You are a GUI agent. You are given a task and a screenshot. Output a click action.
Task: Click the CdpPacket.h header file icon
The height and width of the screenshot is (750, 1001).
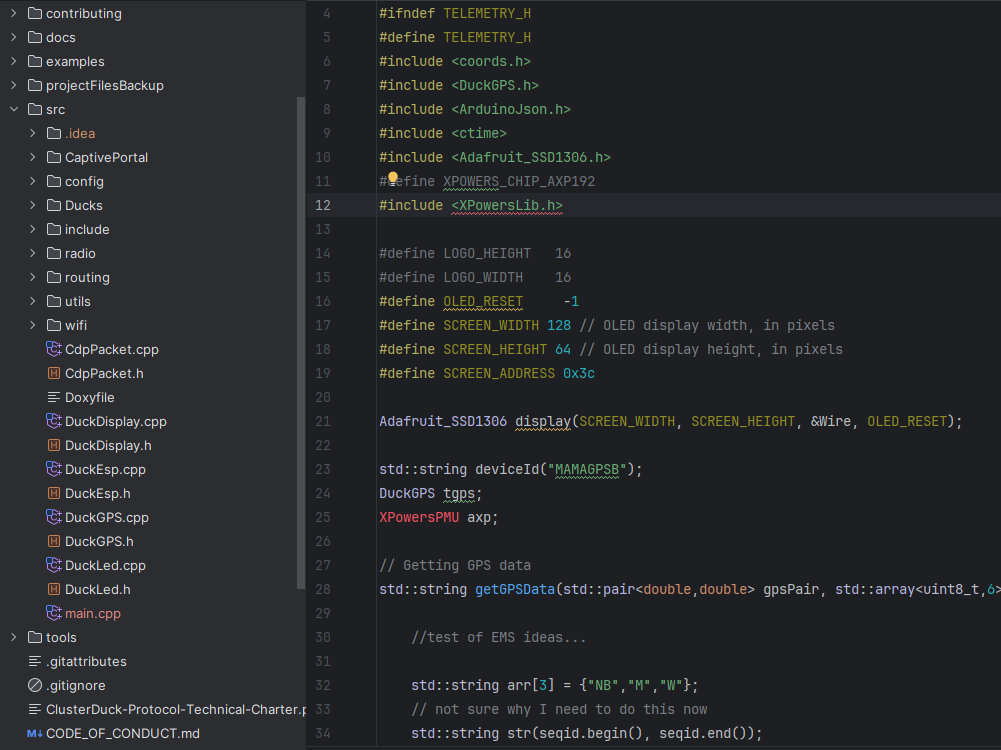tap(54, 373)
